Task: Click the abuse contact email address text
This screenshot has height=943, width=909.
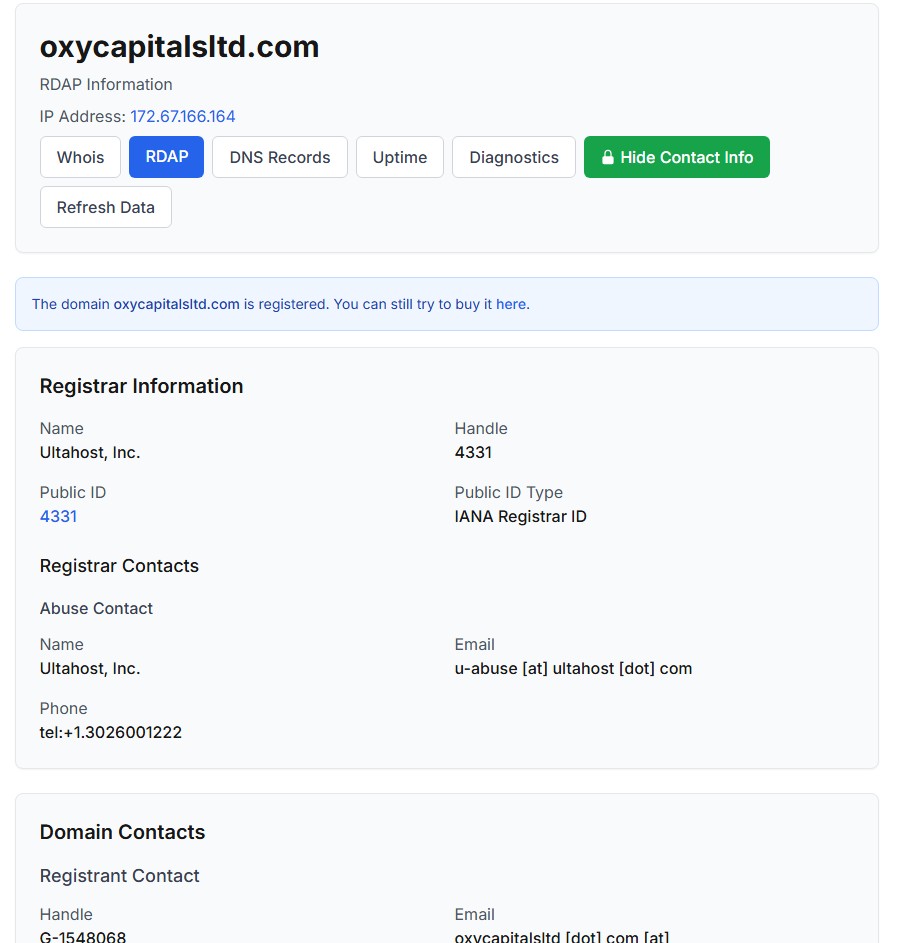Action: tap(573, 668)
